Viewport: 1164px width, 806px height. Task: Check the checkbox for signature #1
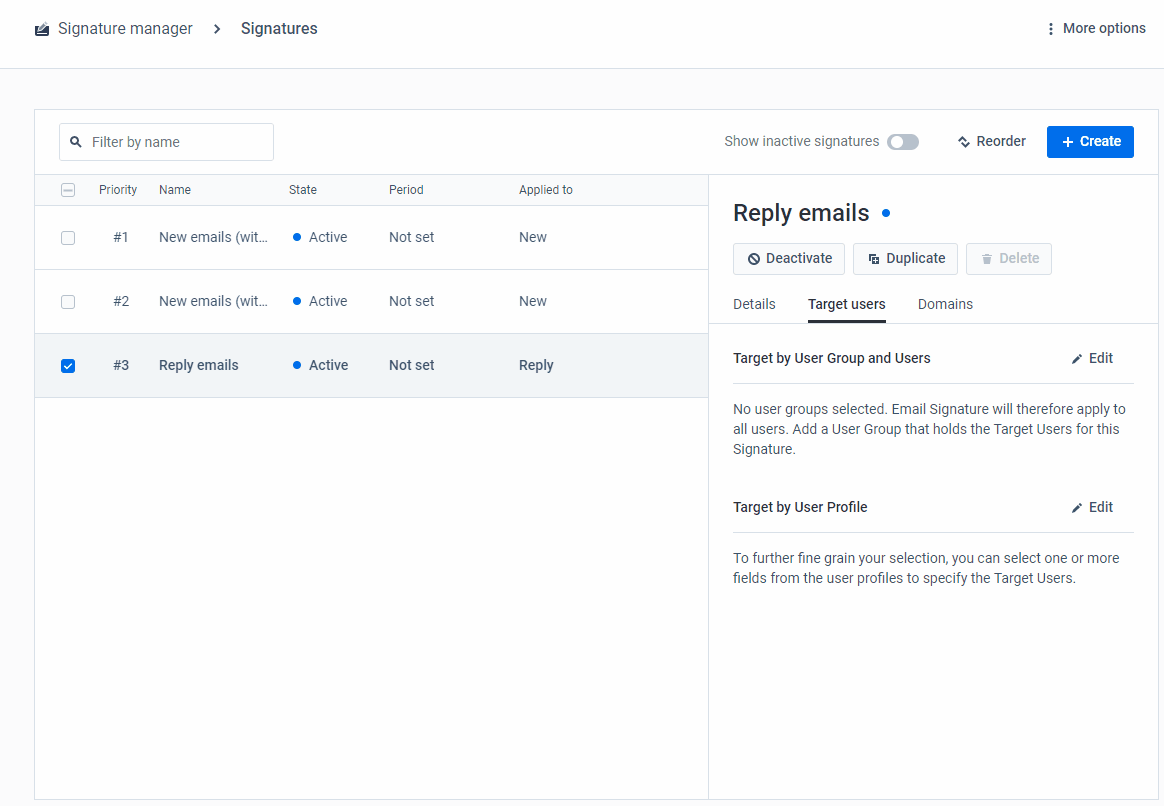68,237
